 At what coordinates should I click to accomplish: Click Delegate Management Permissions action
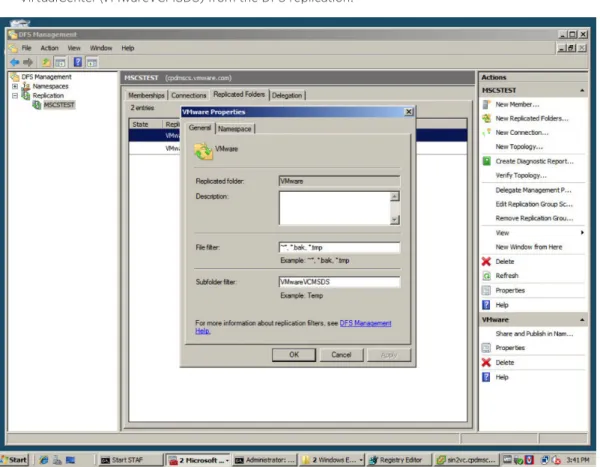tap(533, 190)
